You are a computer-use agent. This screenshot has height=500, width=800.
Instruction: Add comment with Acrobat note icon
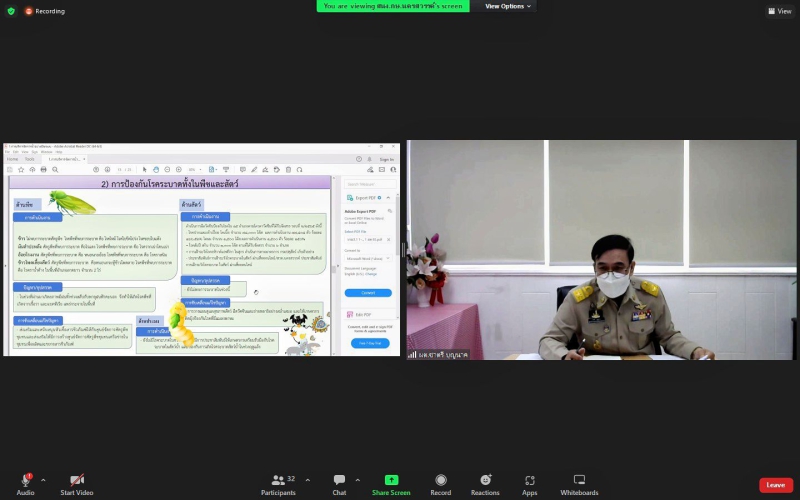pyautogui.click(x=243, y=169)
